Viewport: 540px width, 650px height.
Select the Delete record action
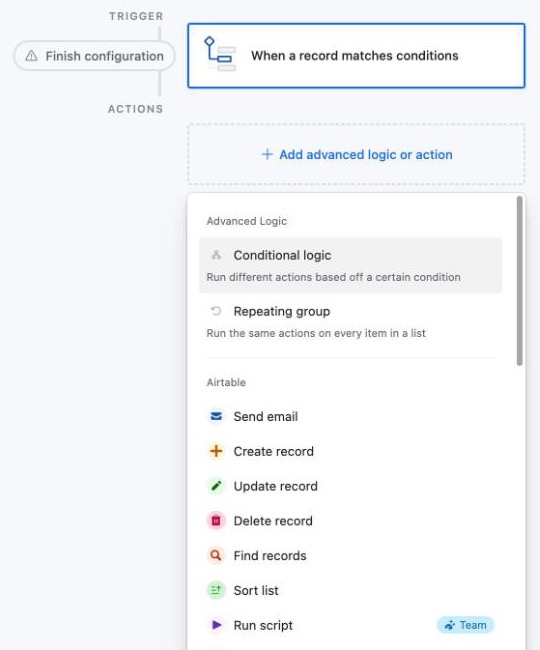tap(351, 521)
